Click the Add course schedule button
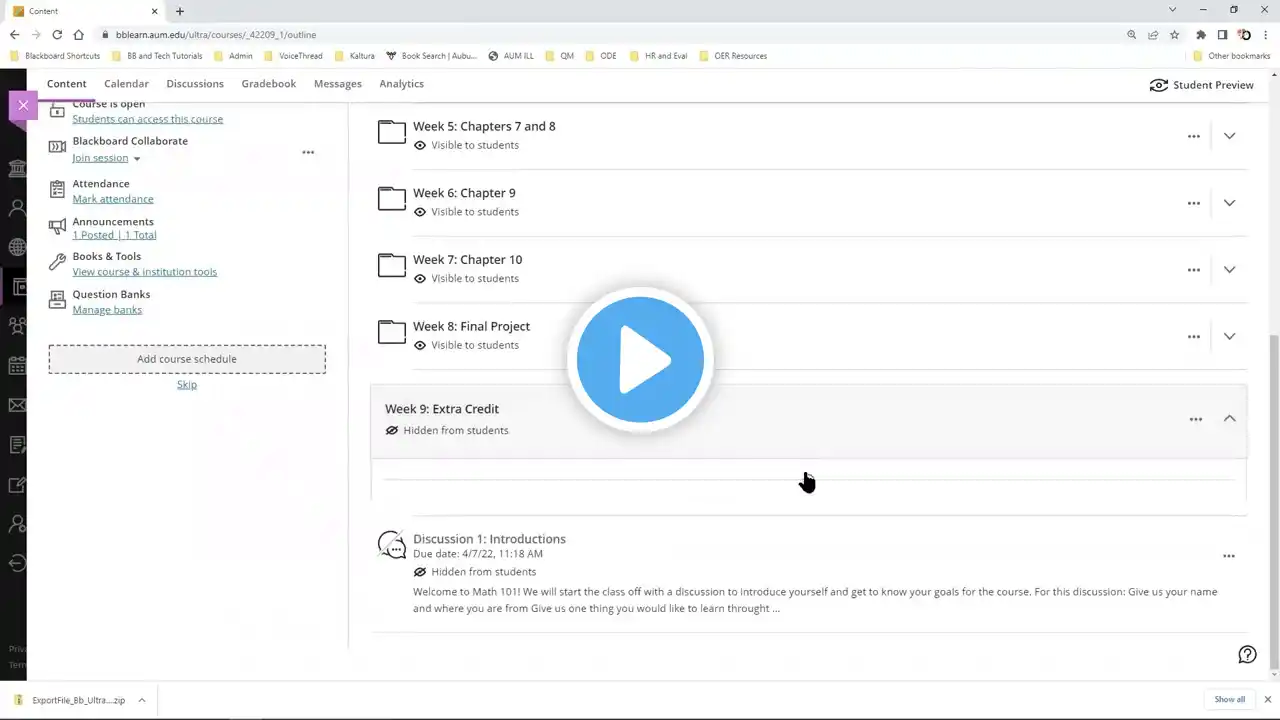This screenshot has height=720, width=1280. [x=187, y=359]
